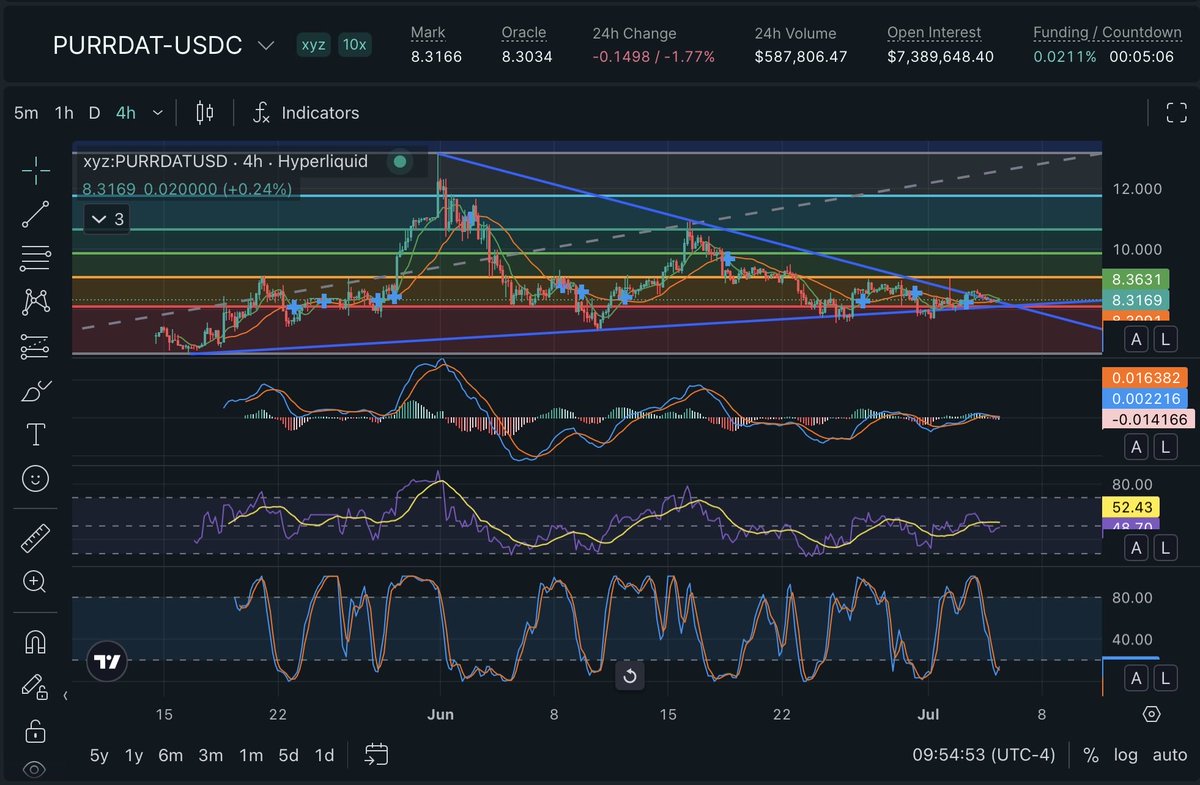Toggle lock all drawing tools
Screen dimensions: 1200x785
(x=36, y=730)
